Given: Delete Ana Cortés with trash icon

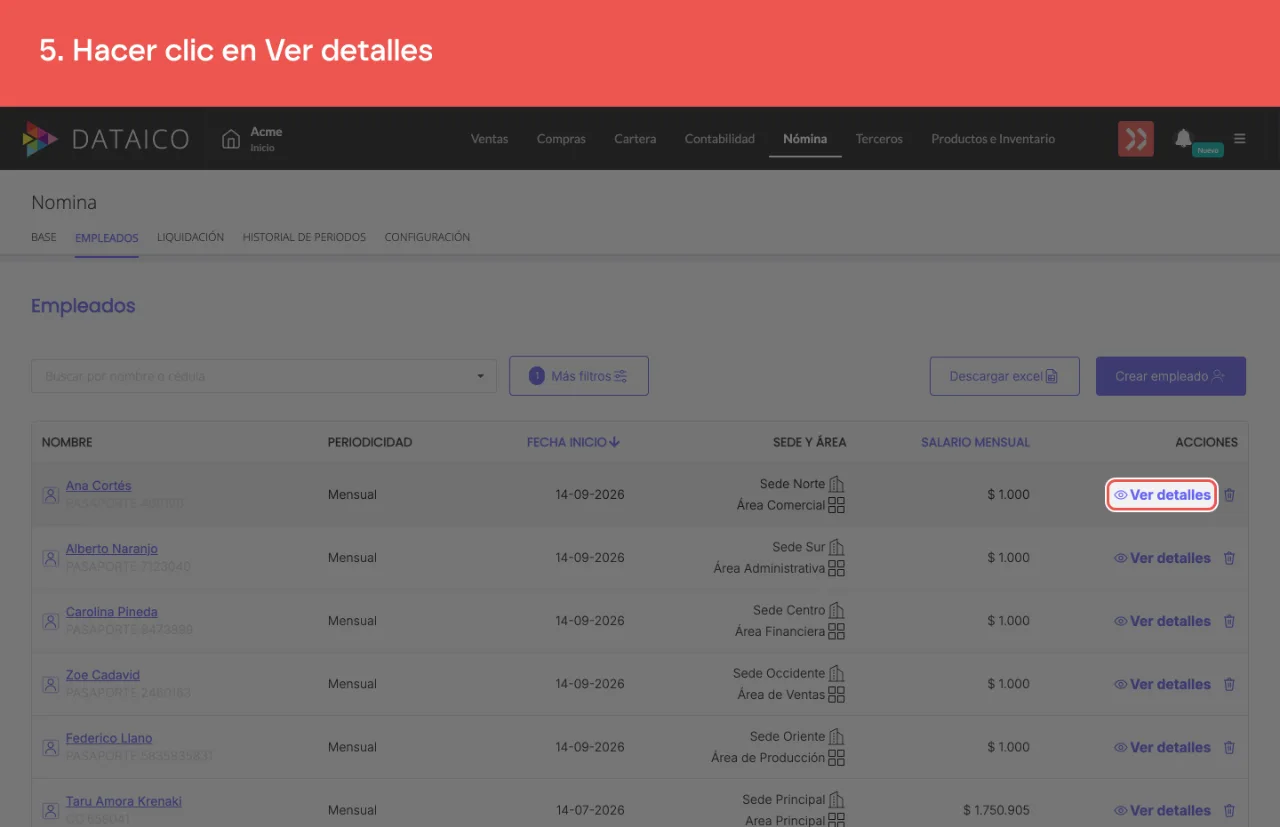Looking at the screenshot, I should click(1230, 495).
